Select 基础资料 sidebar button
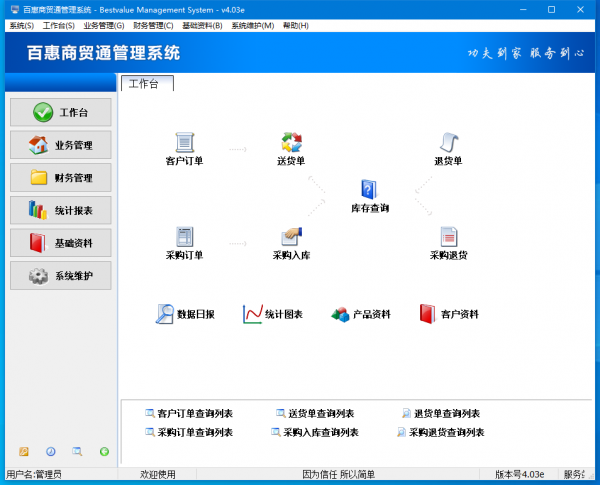This screenshot has height=485, width=600. tap(61, 243)
